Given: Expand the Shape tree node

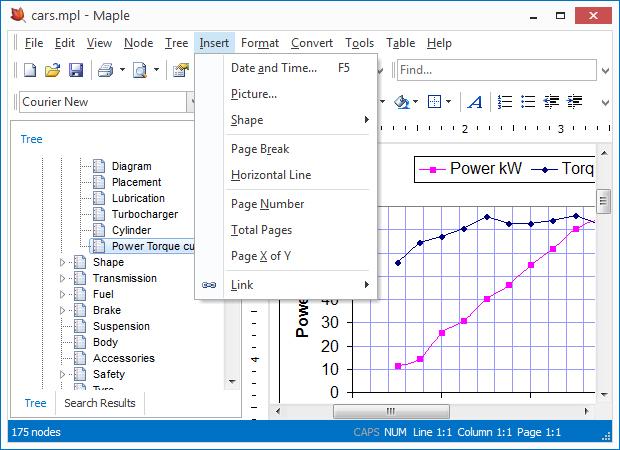Looking at the screenshot, I should coord(62,262).
